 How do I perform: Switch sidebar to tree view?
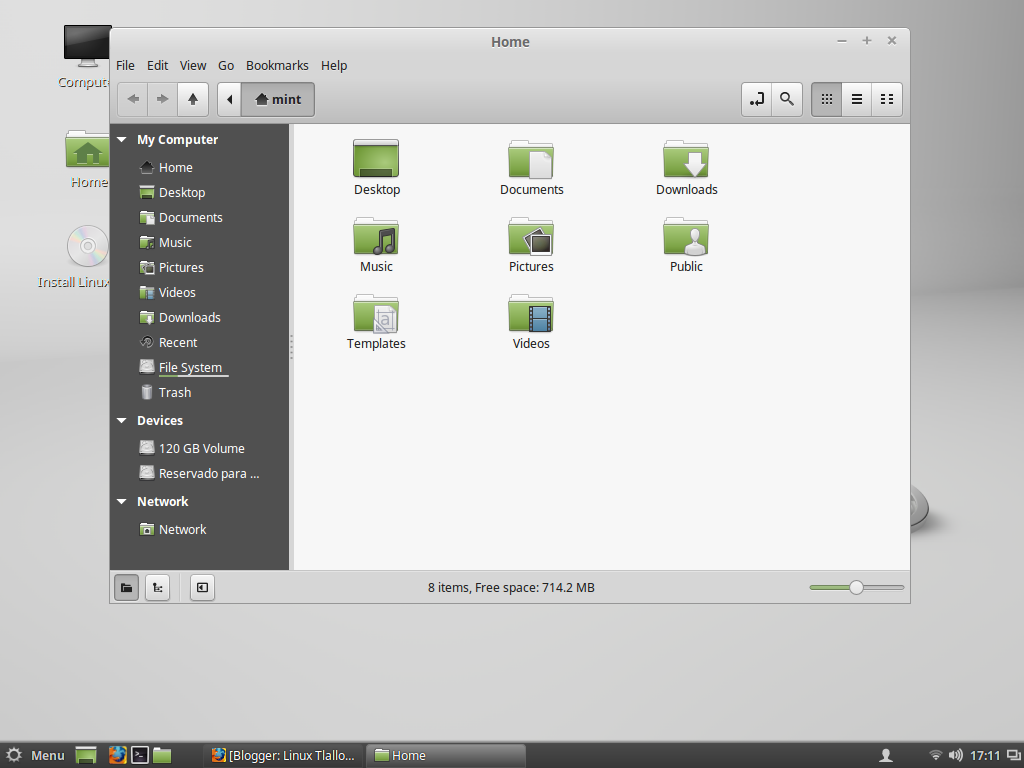(x=157, y=587)
